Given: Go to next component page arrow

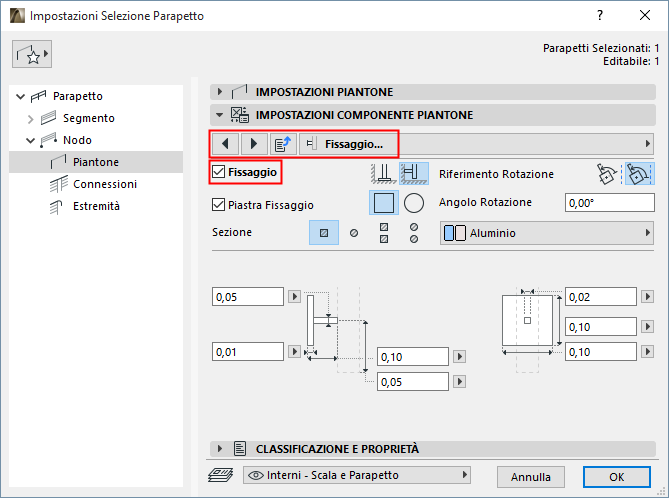Looking at the screenshot, I should pos(254,144).
